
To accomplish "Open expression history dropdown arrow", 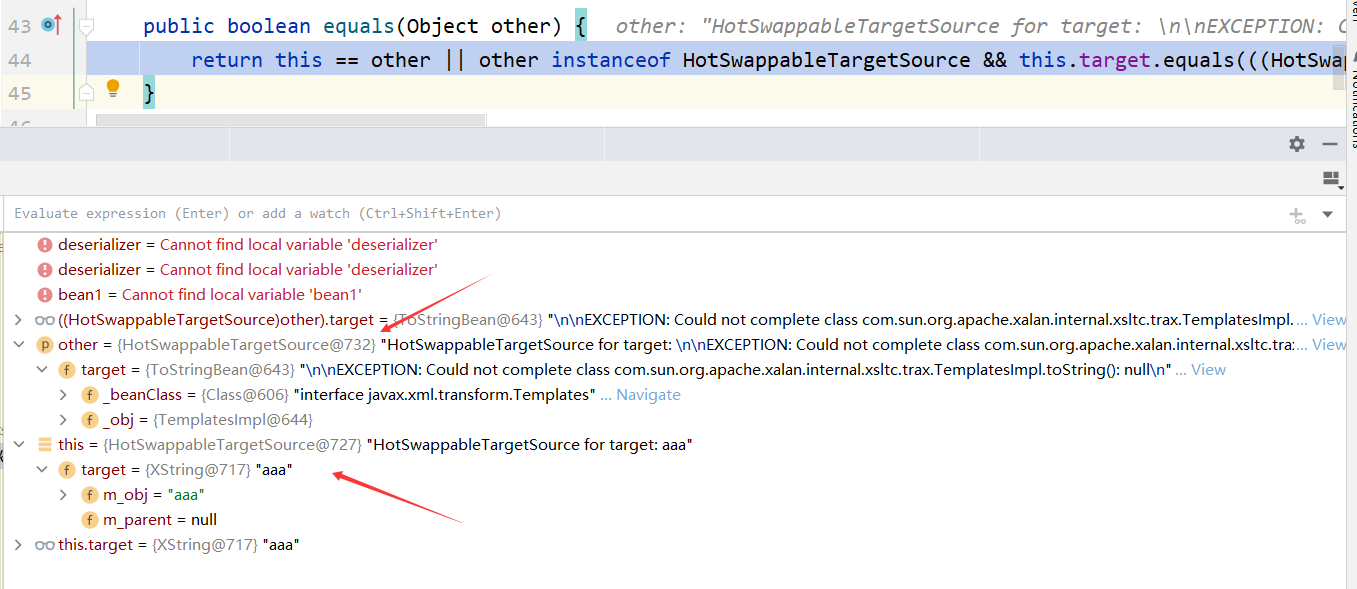I will (1328, 214).
